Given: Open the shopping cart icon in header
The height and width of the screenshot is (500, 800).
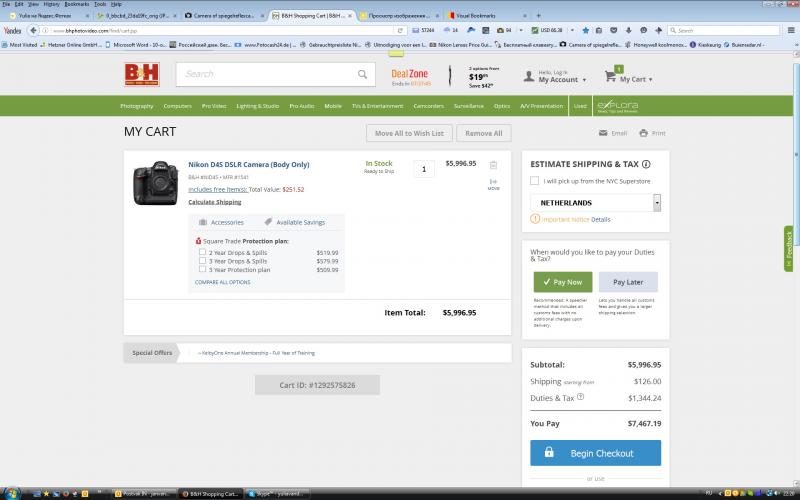Looking at the screenshot, I should click(x=611, y=77).
